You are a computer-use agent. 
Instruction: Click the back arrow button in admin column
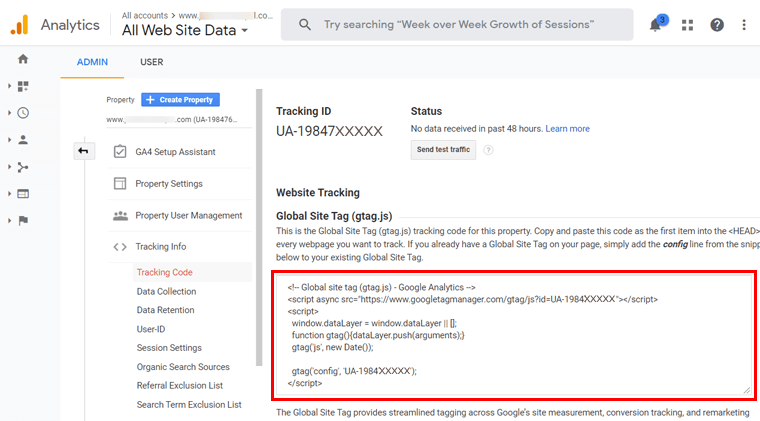click(84, 151)
